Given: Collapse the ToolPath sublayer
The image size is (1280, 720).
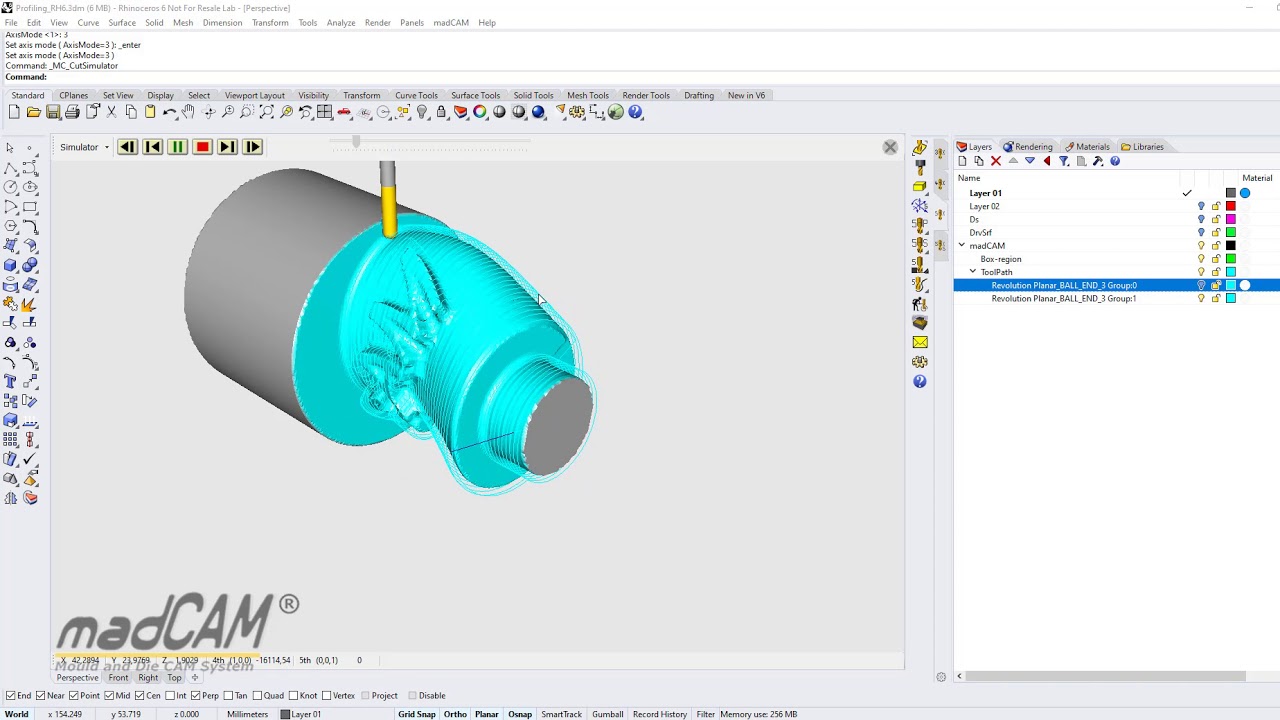Looking at the screenshot, I should tap(973, 272).
